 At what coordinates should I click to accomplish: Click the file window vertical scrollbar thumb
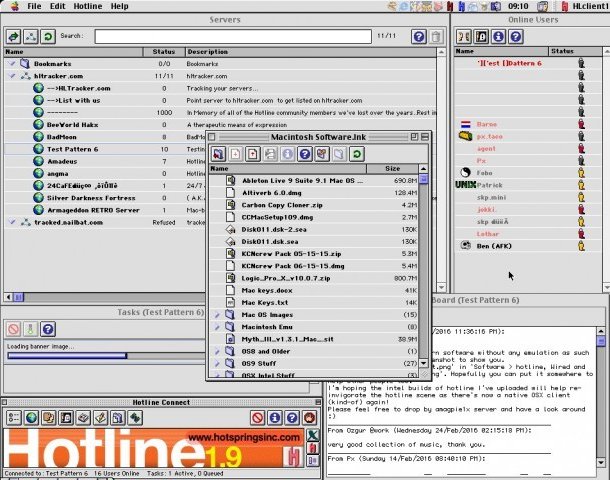(423, 179)
